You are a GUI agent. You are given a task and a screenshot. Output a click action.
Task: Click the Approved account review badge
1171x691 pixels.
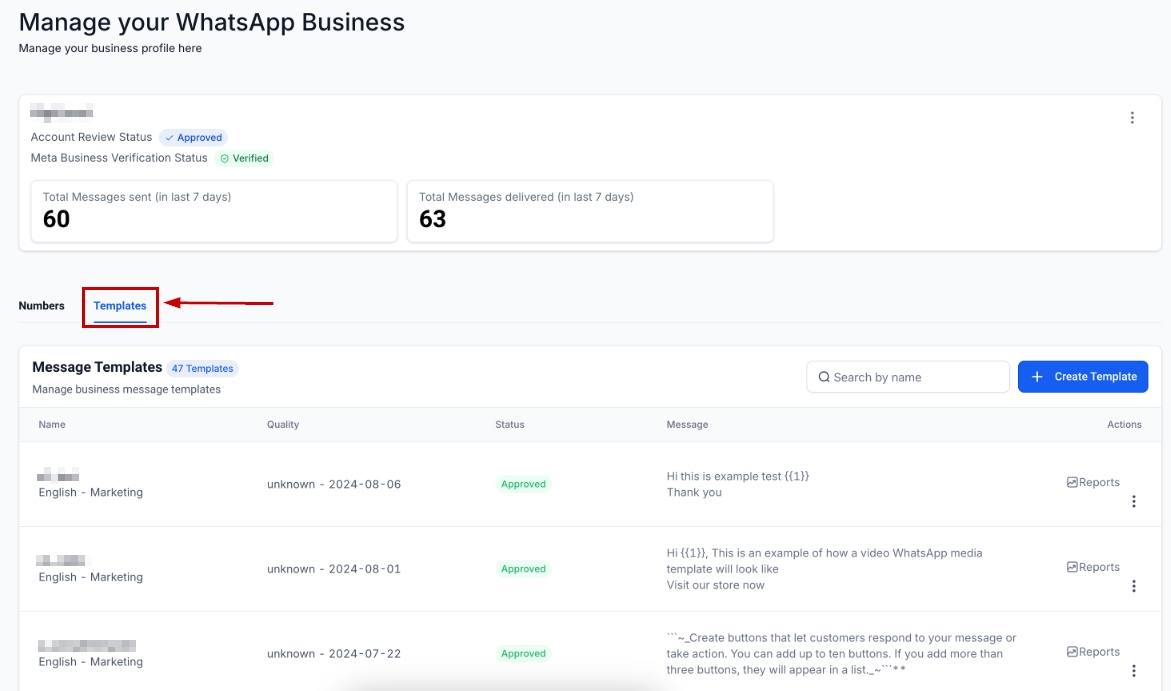coord(194,138)
